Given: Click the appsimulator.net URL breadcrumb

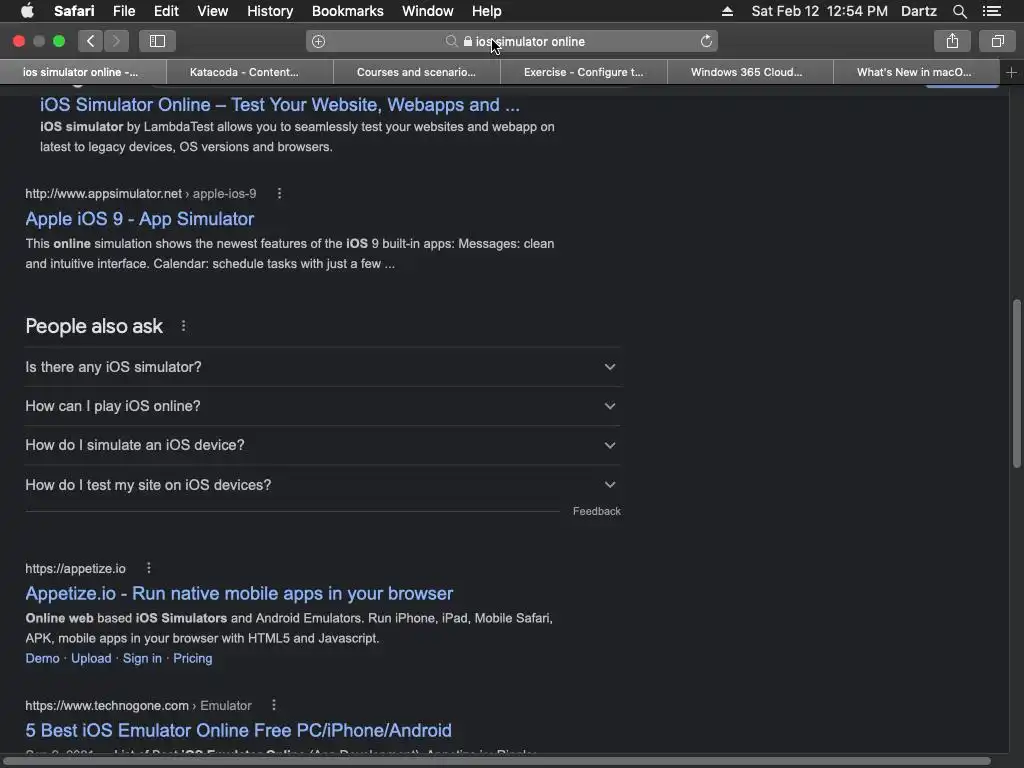Looking at the screenshot, I should point(141,193).
